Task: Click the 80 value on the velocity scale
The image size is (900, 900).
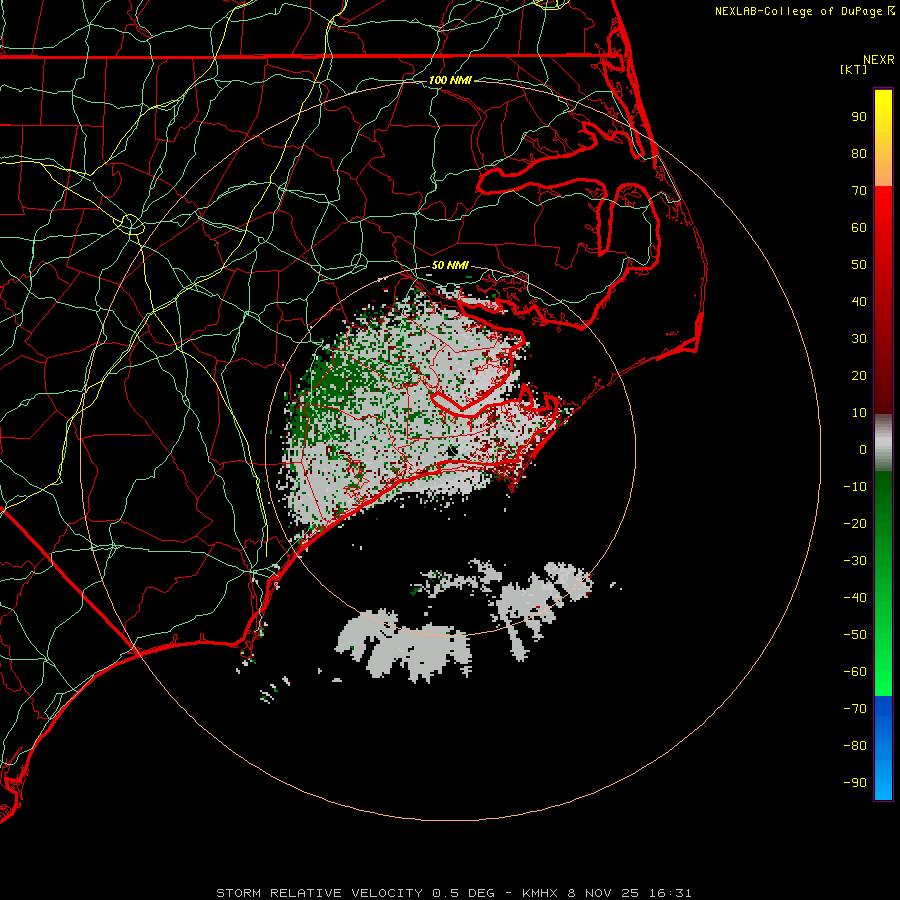Action: pyautogui.click(x=859, y=153)
